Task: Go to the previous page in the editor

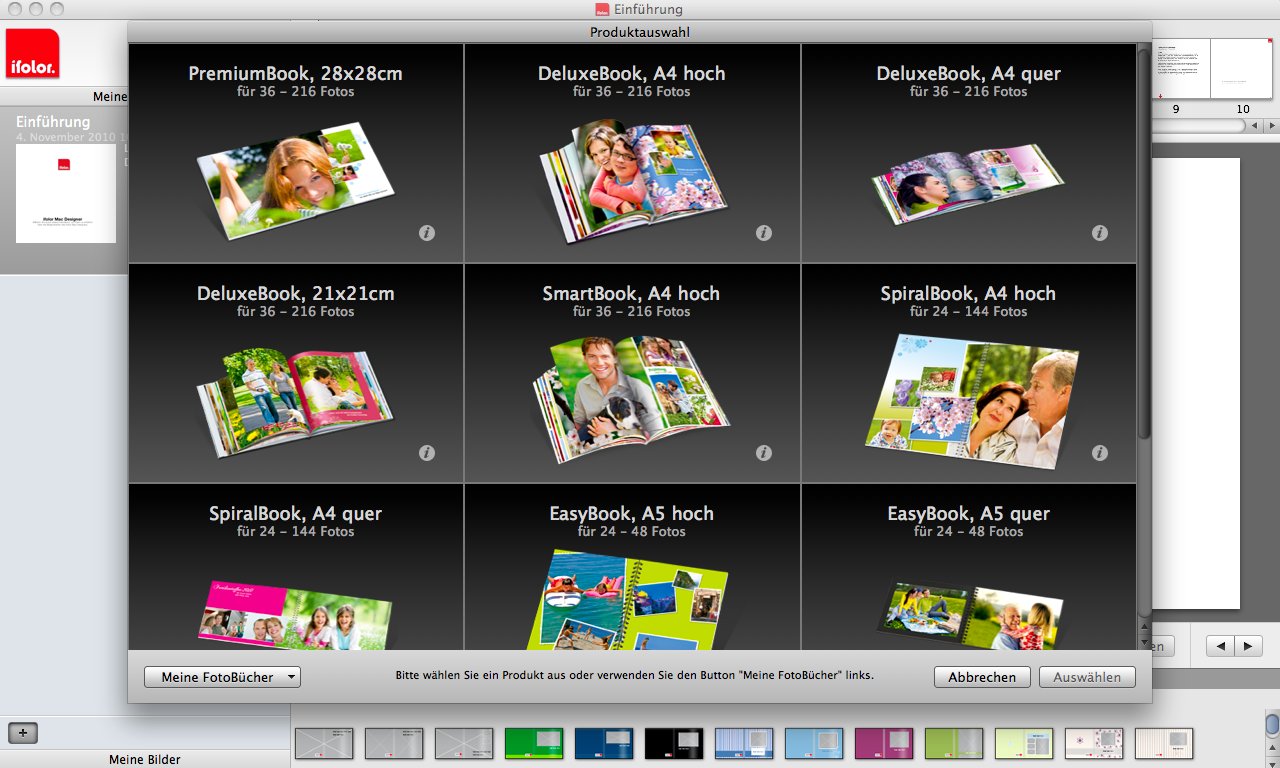Action: pyautogui.click(x=1220, y=646)
